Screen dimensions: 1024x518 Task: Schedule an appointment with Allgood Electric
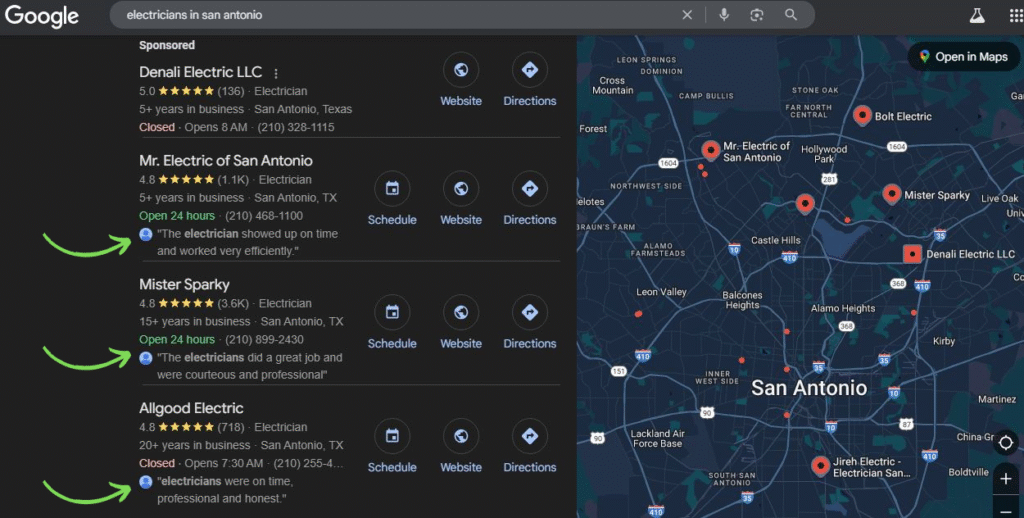click(x=392, y=436)
